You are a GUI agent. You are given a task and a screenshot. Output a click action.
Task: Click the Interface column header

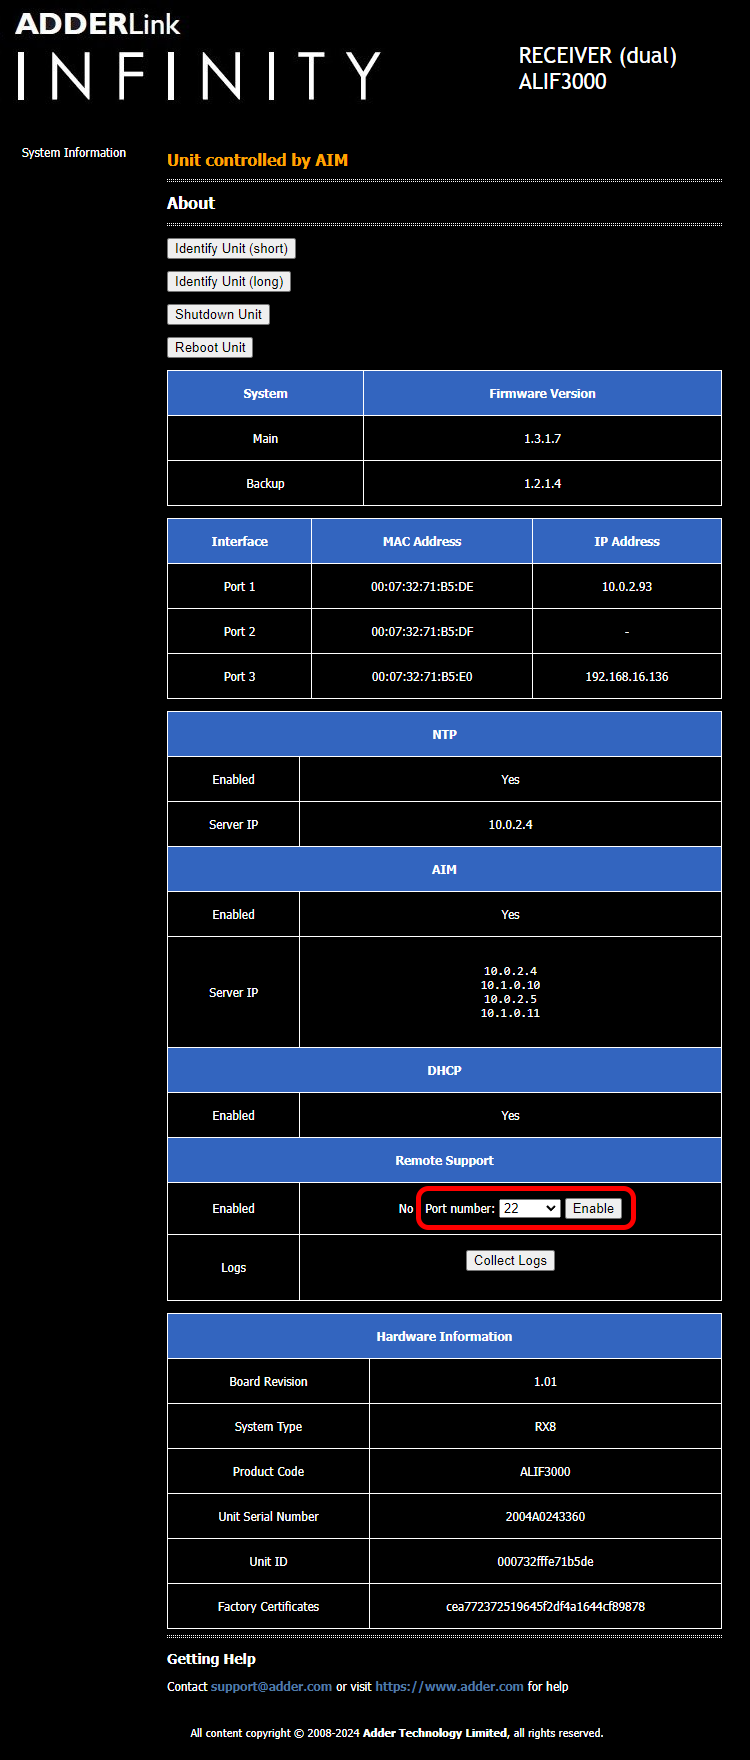[239, 541]
